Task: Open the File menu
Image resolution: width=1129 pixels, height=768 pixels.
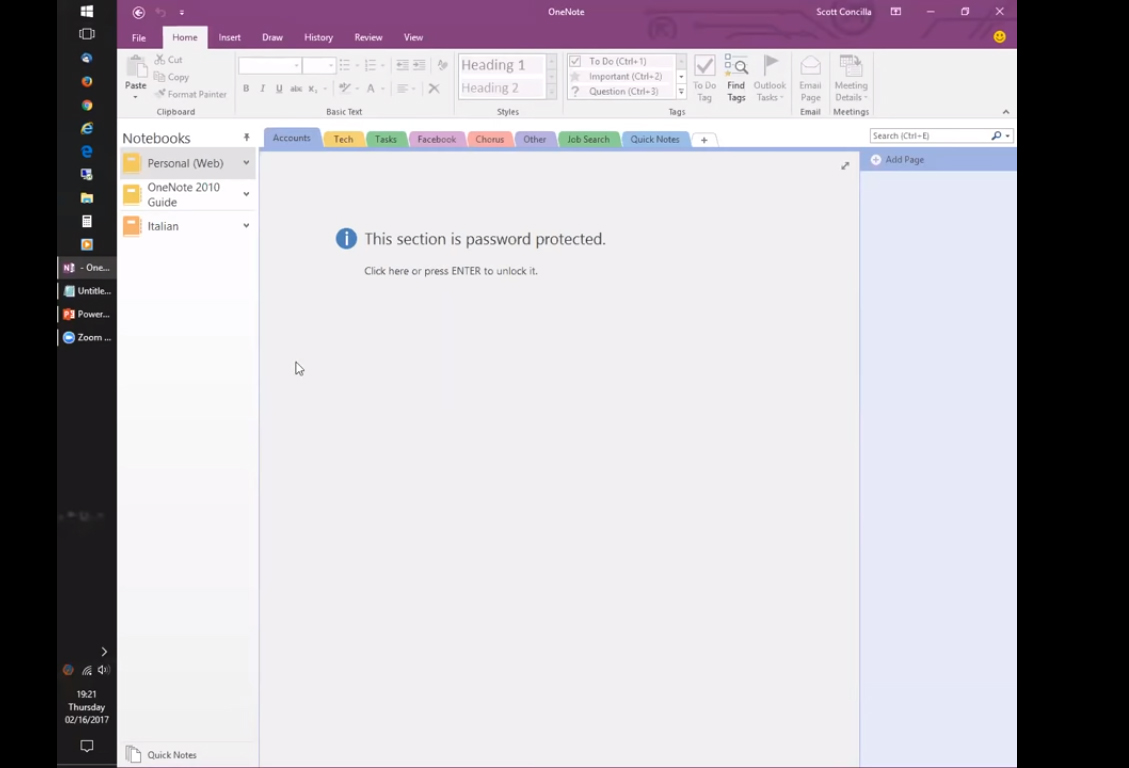Action: [x=139, y=37]
